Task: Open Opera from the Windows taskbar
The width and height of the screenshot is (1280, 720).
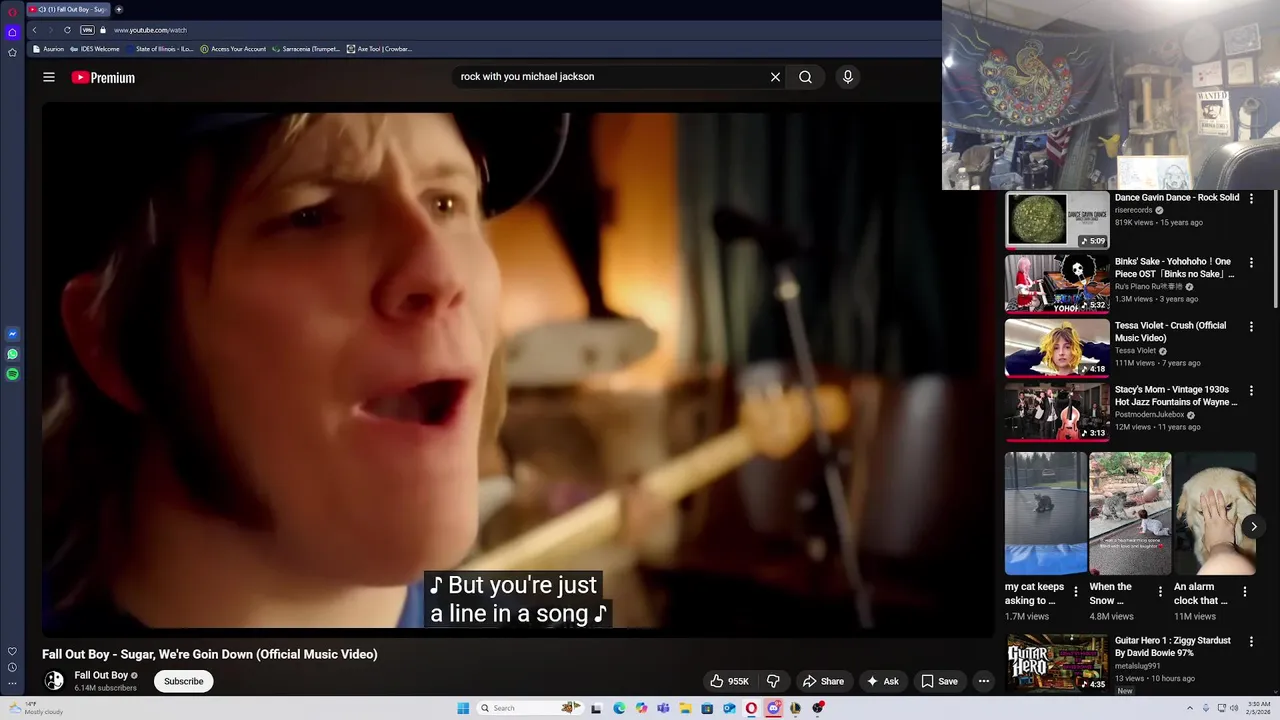Action: tap(751, 708)
